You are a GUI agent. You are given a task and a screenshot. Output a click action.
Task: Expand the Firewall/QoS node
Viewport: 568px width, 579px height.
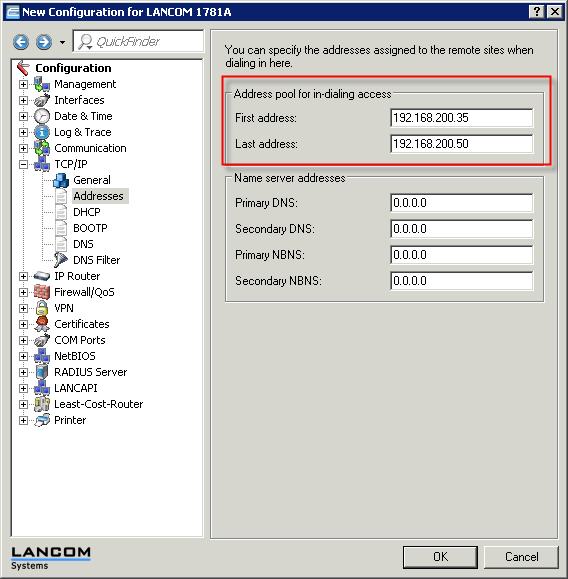point(23,292)
